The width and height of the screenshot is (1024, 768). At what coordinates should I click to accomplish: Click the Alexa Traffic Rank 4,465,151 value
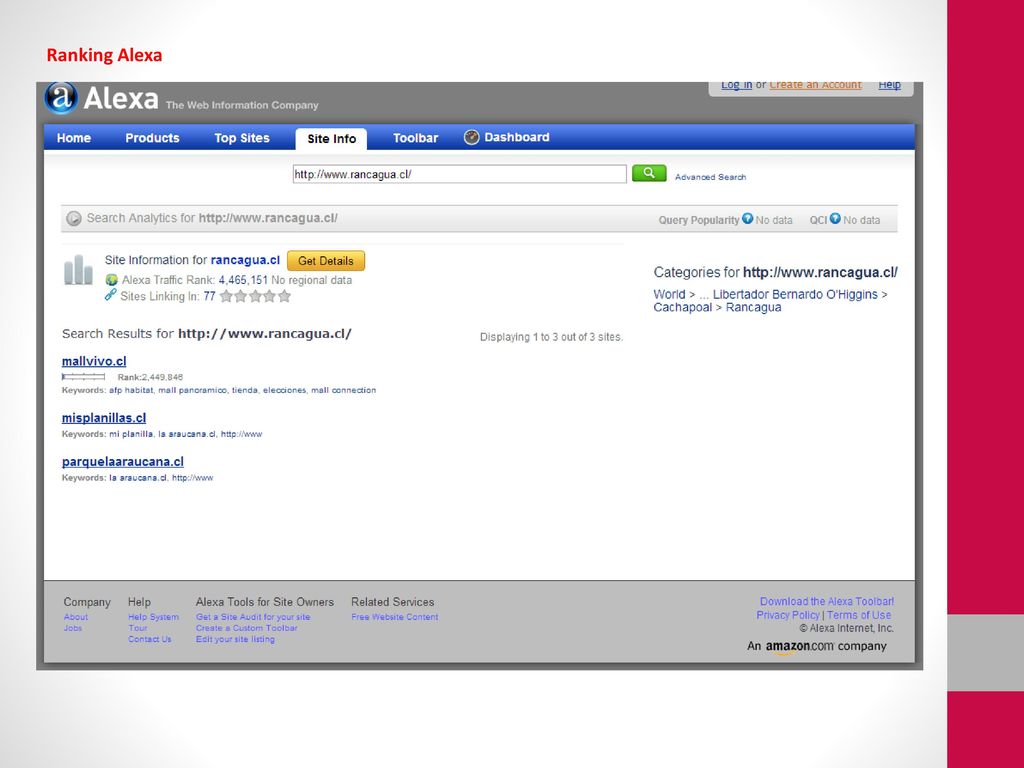(243, 280)
